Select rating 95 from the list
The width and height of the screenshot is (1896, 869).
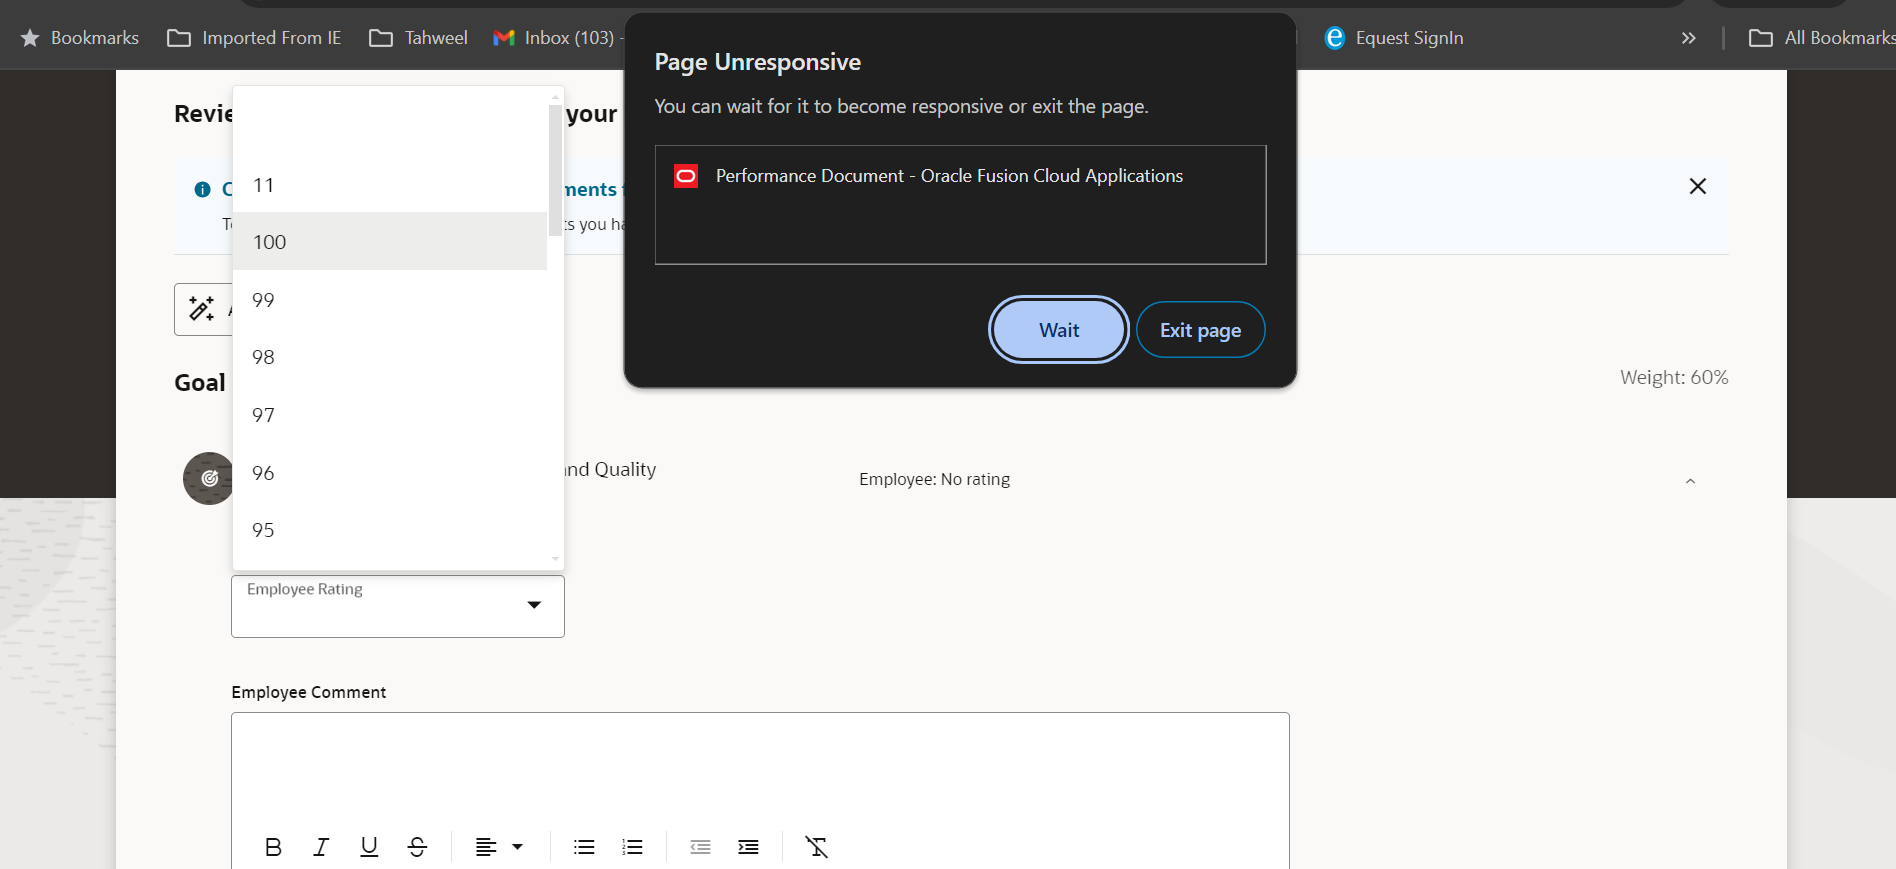(x=390, y=530)
